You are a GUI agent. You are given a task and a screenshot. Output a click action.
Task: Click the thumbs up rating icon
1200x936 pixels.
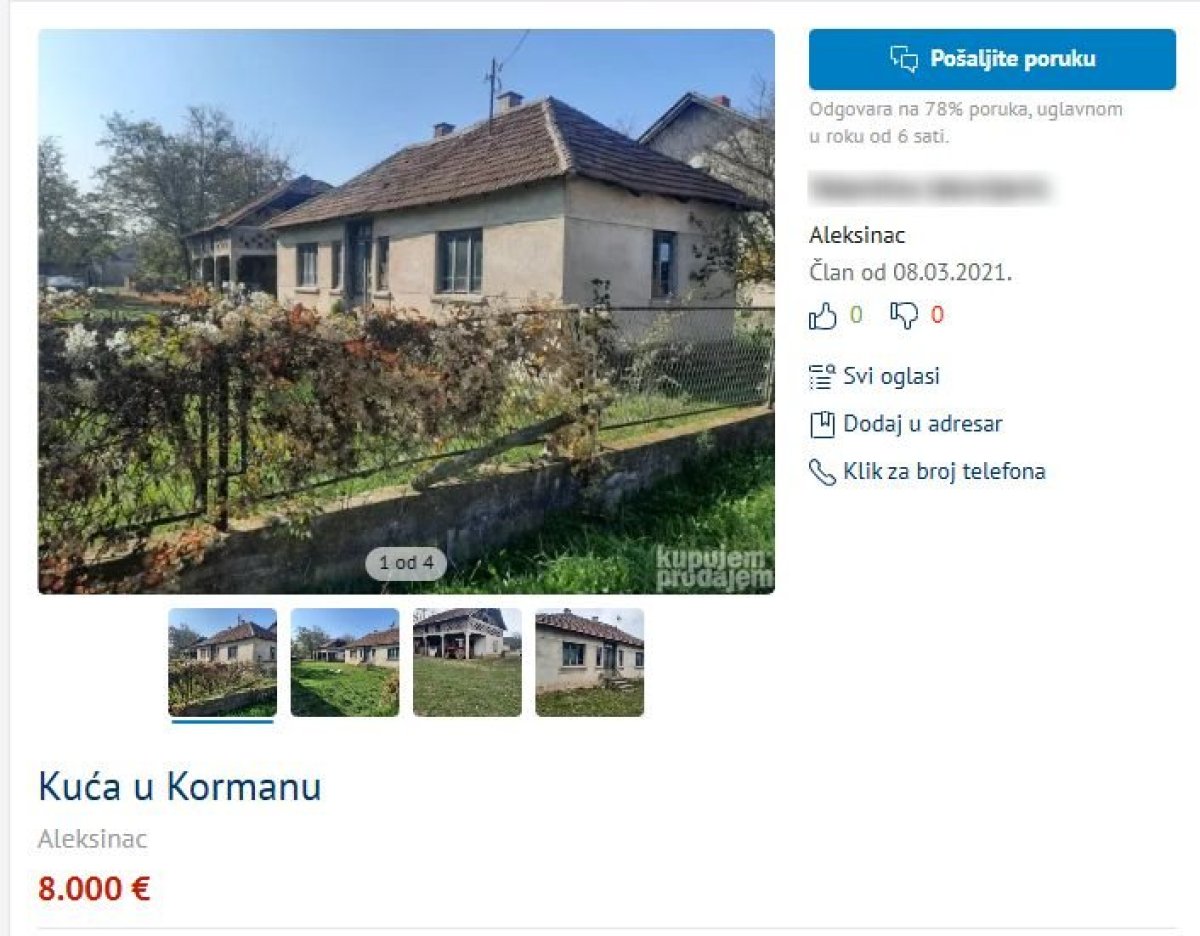coord(822,316)
